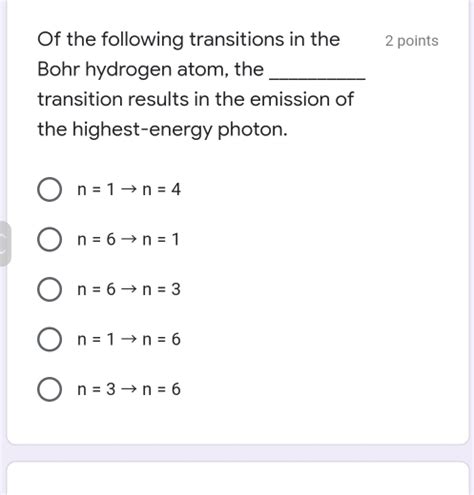Click the lavender gap between the two cards

(238, 453)
